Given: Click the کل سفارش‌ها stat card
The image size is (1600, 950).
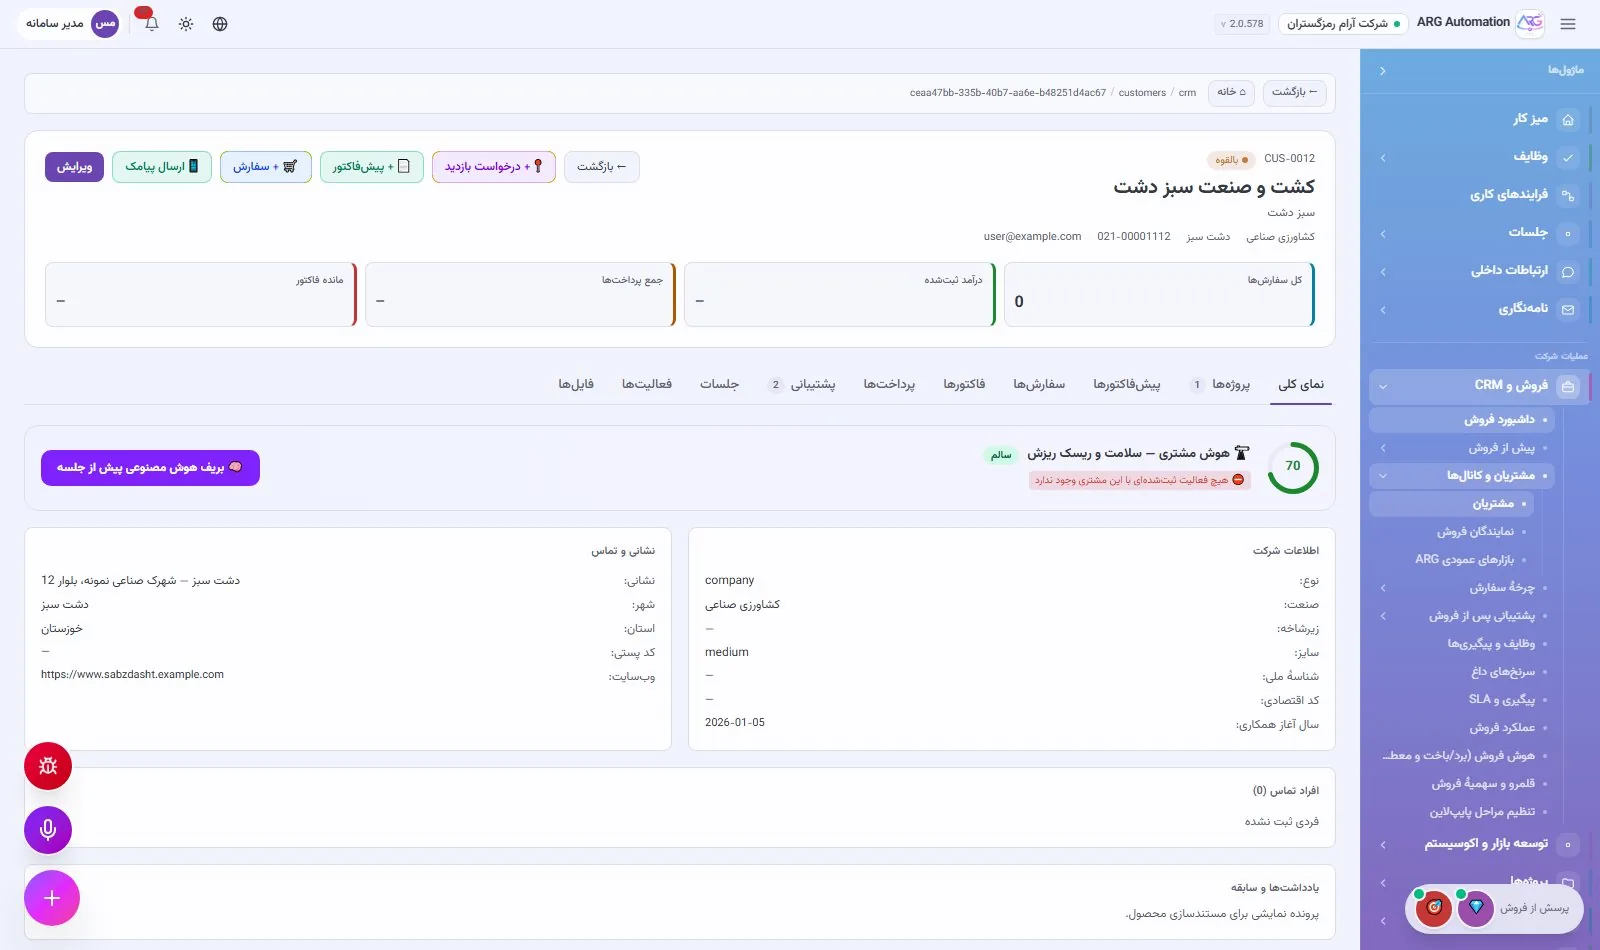Looking at the screenshot, I should tap(1159, 294).
